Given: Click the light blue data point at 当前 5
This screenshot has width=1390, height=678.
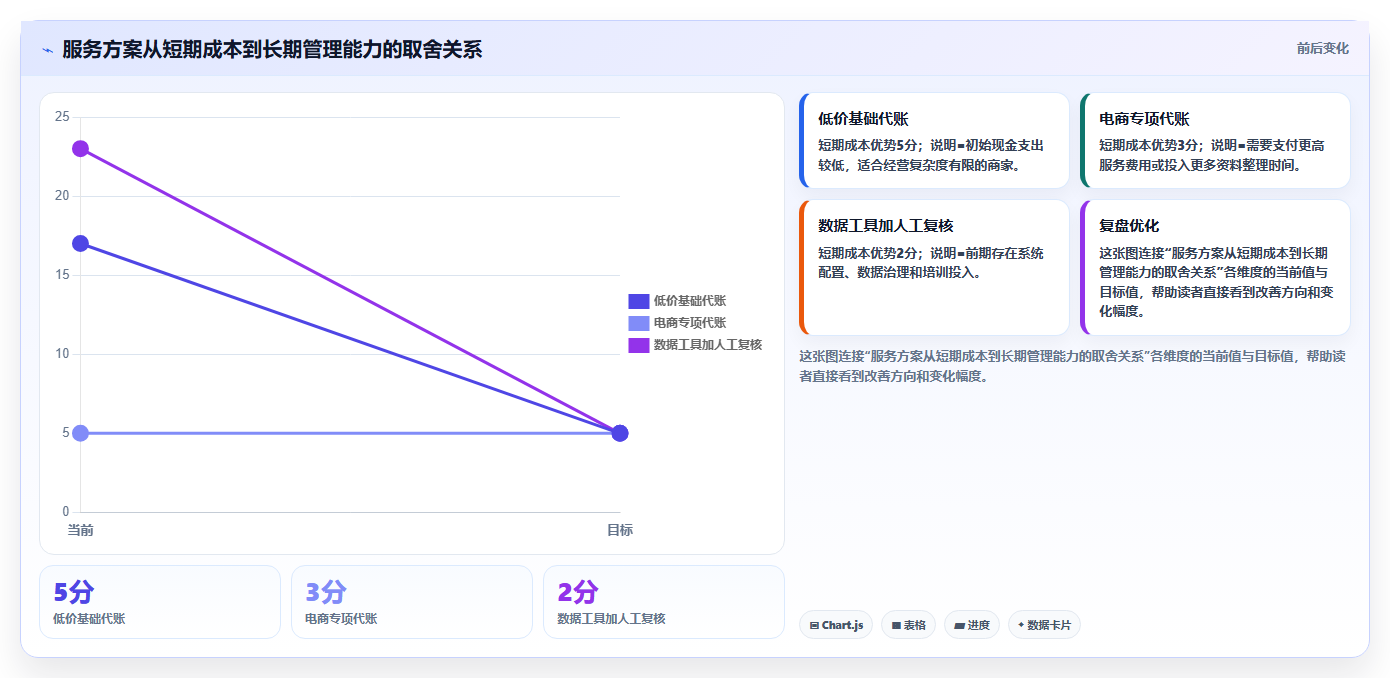Looking at the screenshot, I should (80, 433).
